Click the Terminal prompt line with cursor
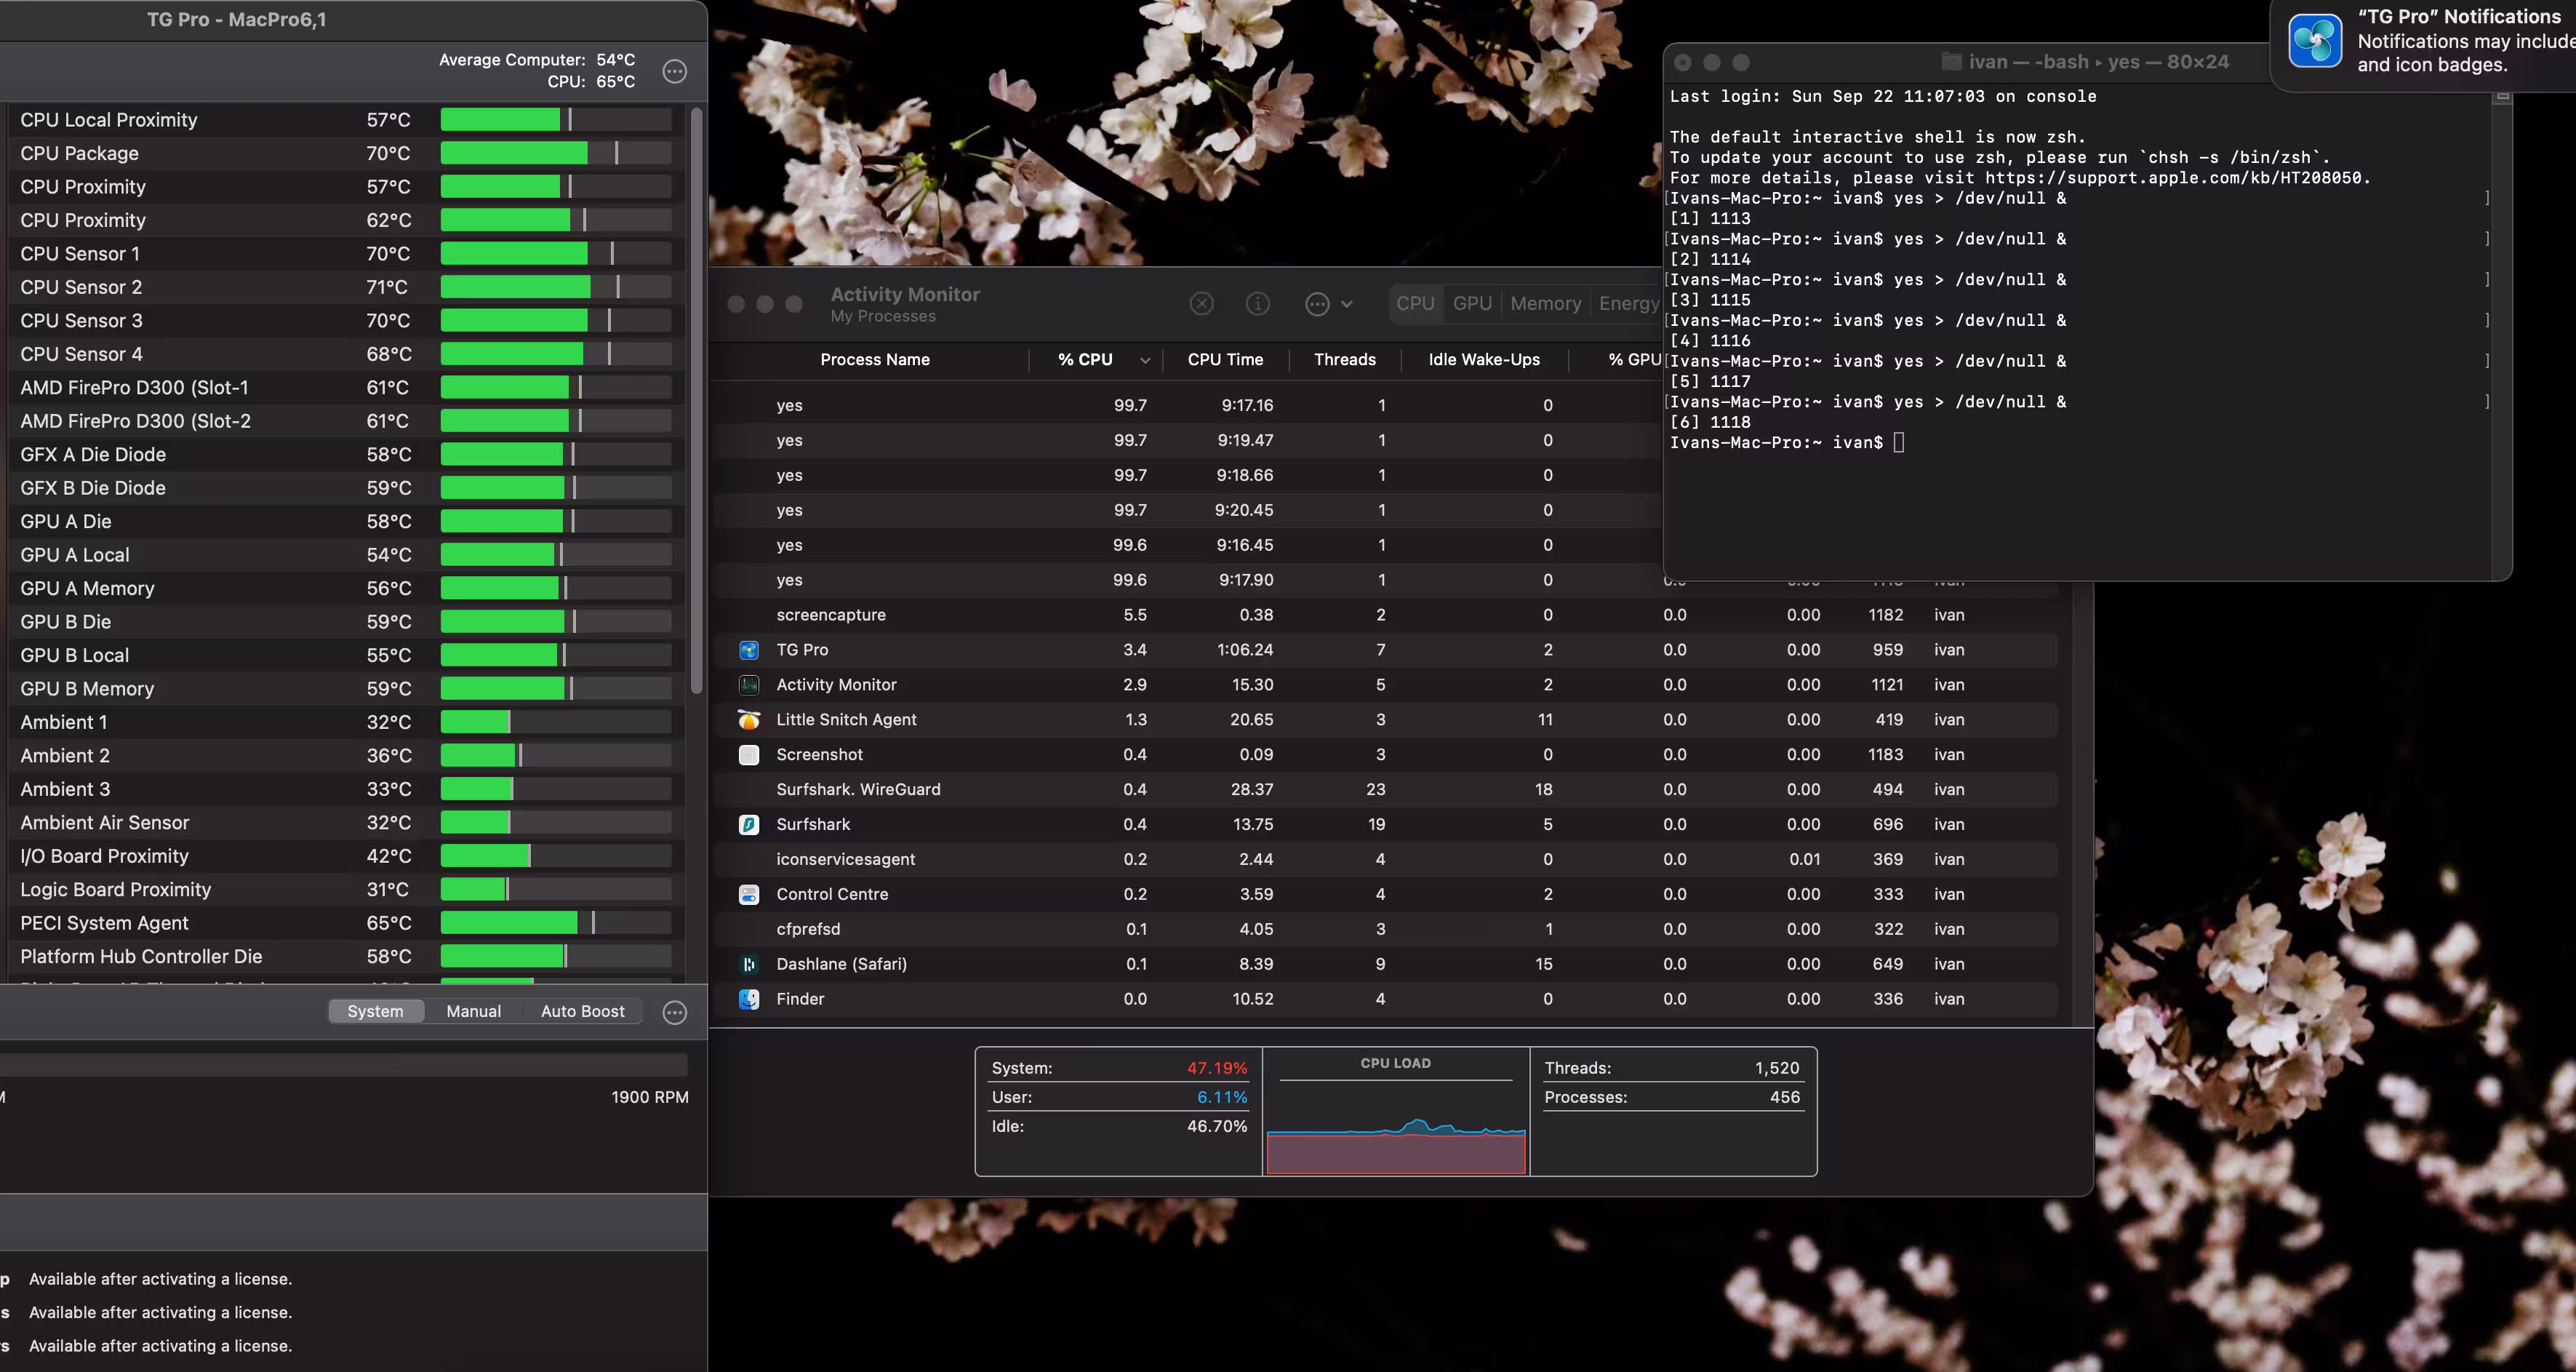 tap(1787, 443)
